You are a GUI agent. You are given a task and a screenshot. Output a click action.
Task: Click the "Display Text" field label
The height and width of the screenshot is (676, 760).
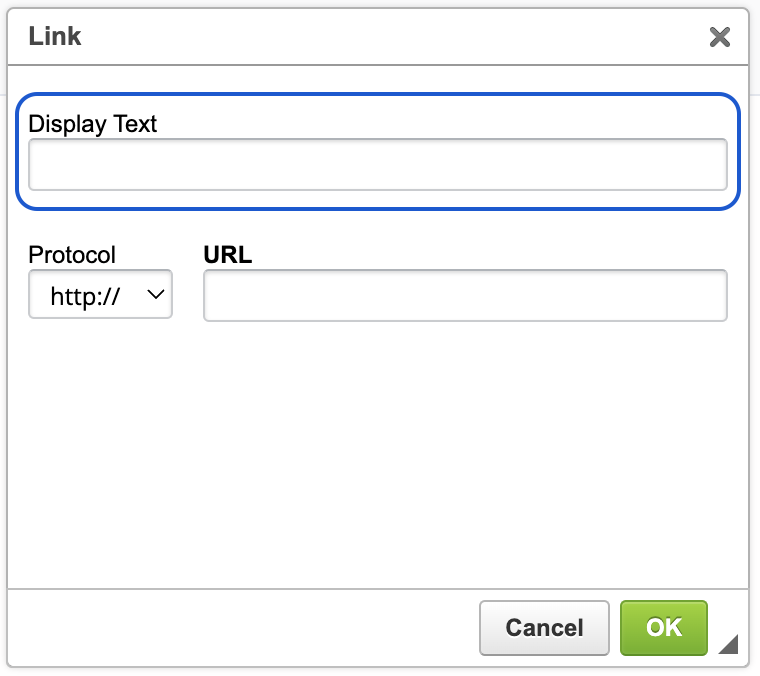coord(93,124)
